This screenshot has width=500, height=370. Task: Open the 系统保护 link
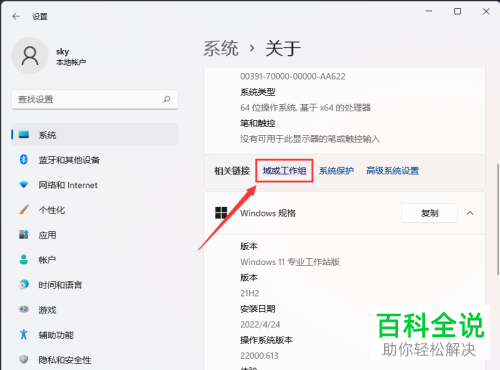336,171
